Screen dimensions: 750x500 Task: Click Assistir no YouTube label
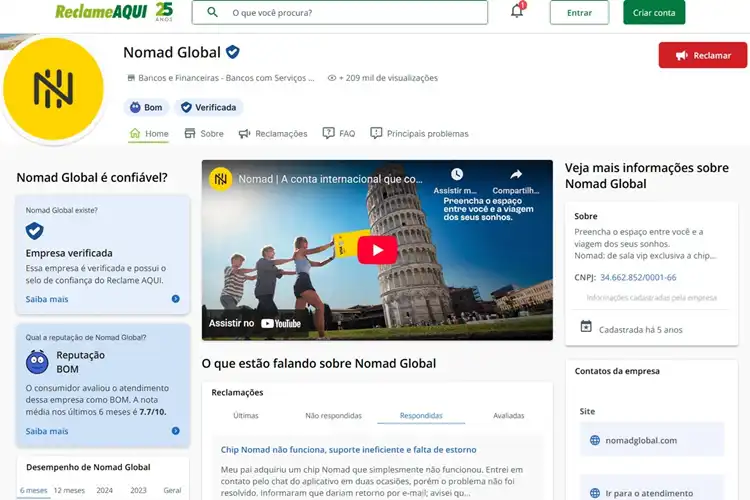point(254,323)
